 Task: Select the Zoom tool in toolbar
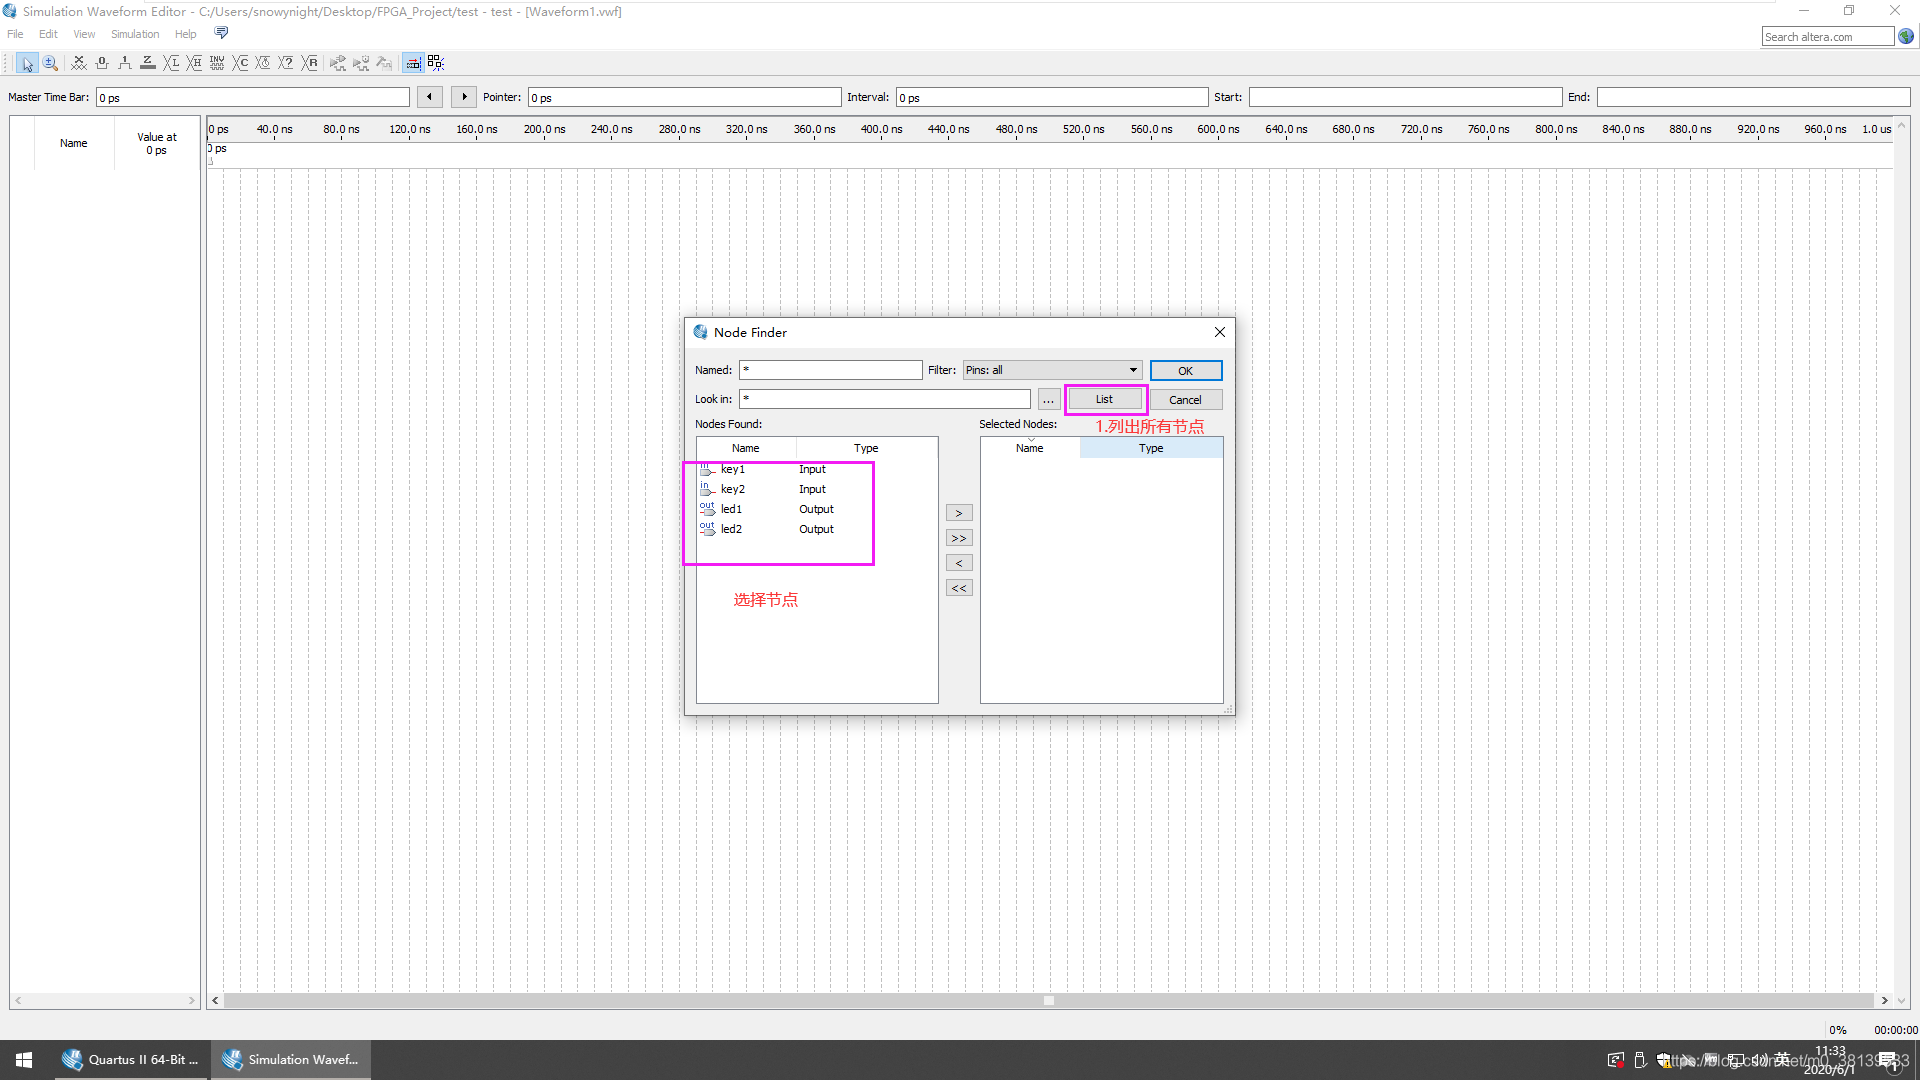[x=50, y=63]
